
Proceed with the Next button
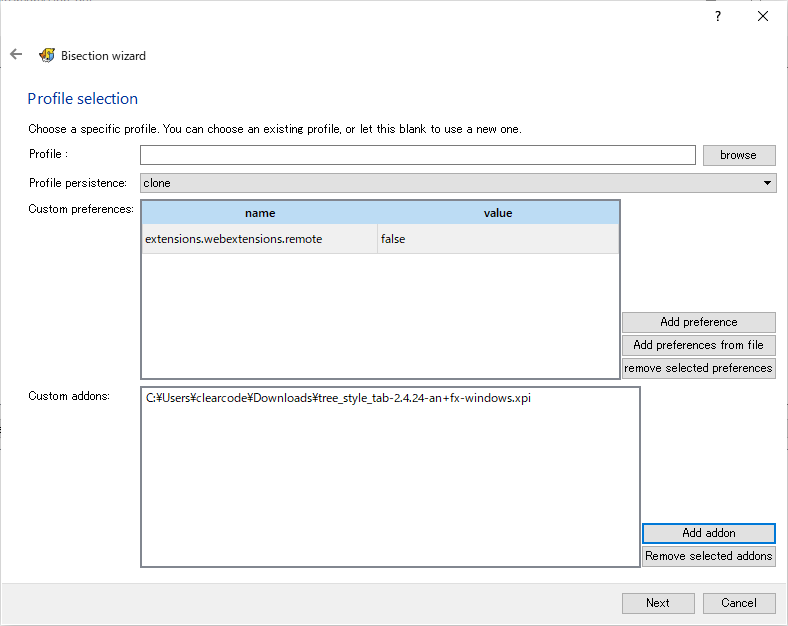pos(658,603)
